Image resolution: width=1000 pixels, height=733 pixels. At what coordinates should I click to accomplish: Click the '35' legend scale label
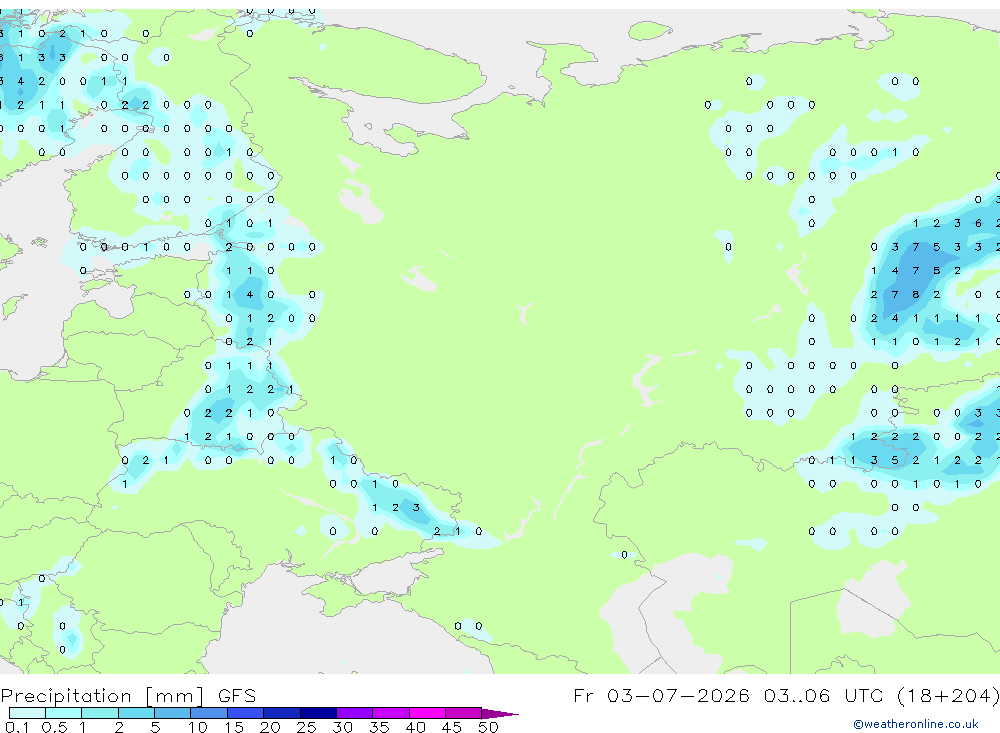(379, 727)
